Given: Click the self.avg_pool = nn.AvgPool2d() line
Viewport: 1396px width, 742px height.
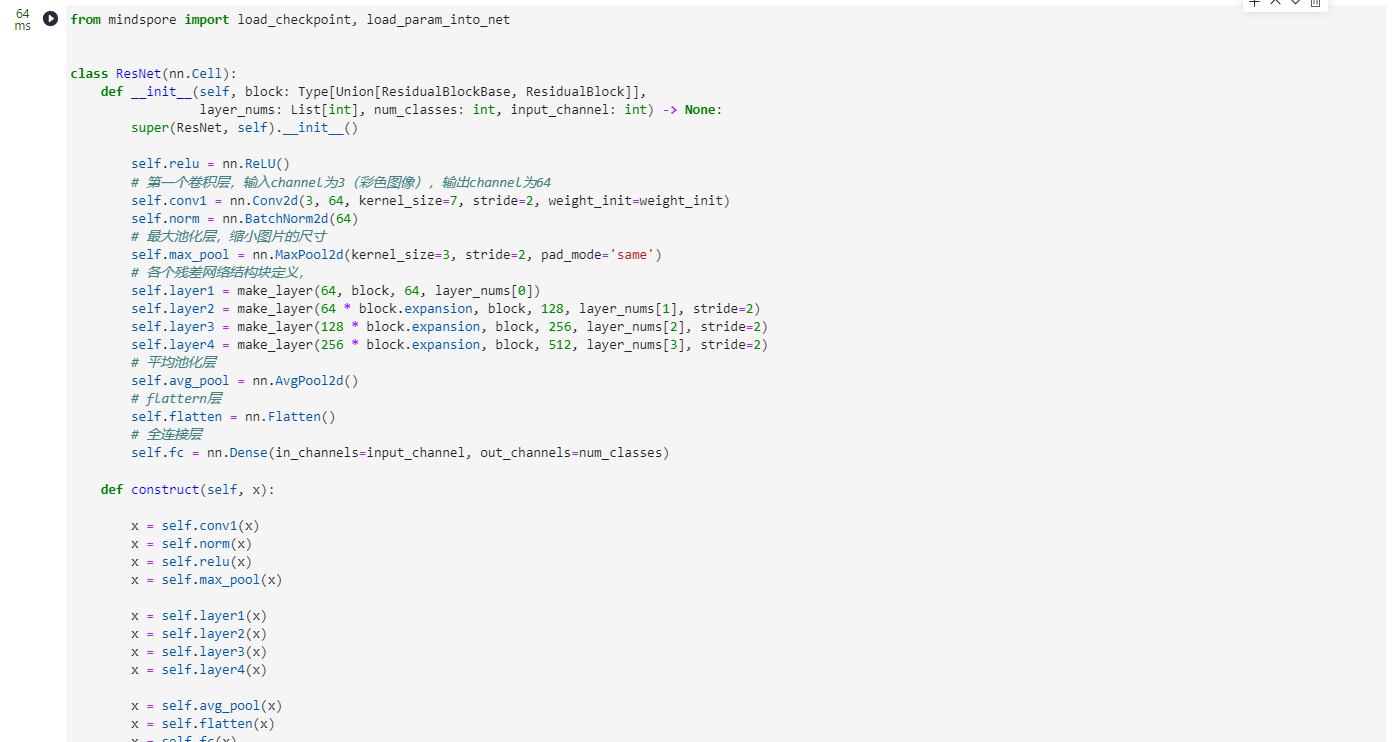Looking at the screenshot, I should point(245,380).
